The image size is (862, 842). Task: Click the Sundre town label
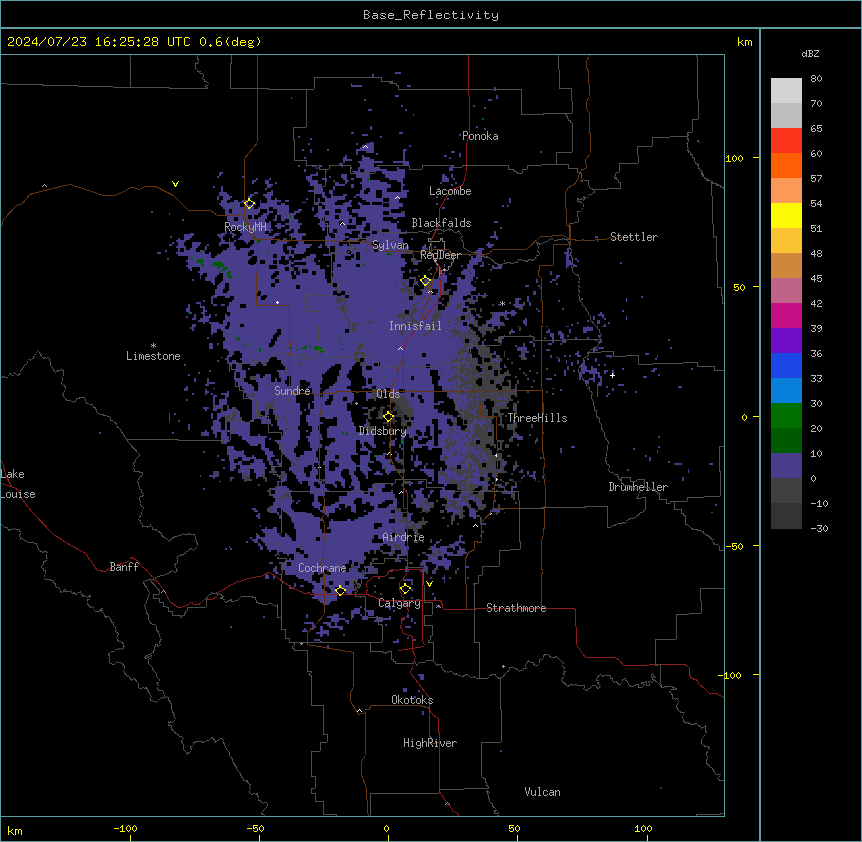[x=292, y=391]
